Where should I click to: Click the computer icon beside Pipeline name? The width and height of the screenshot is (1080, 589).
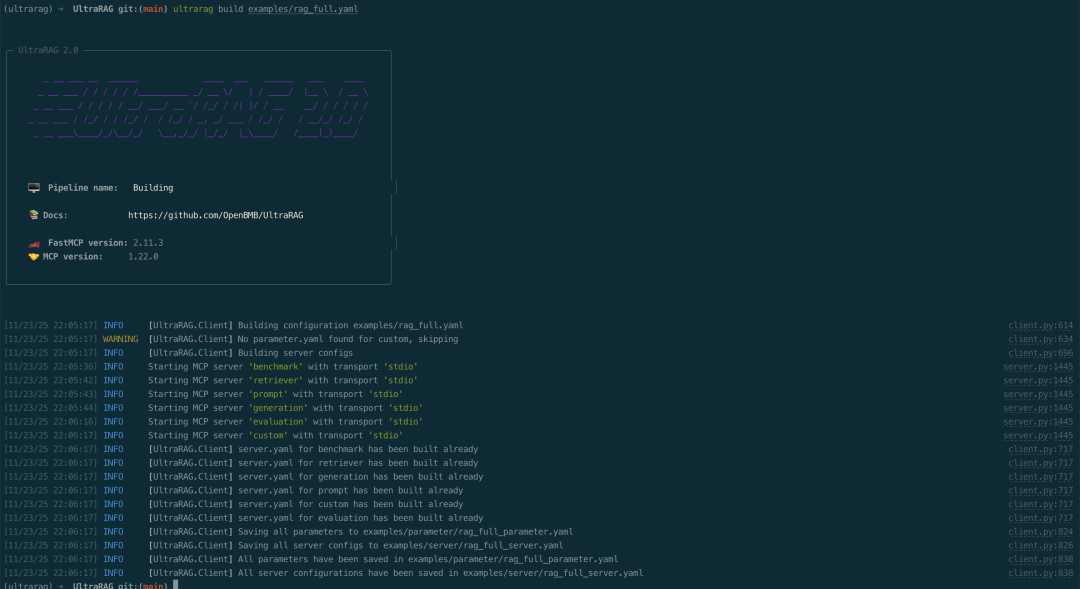coord(34,187)
